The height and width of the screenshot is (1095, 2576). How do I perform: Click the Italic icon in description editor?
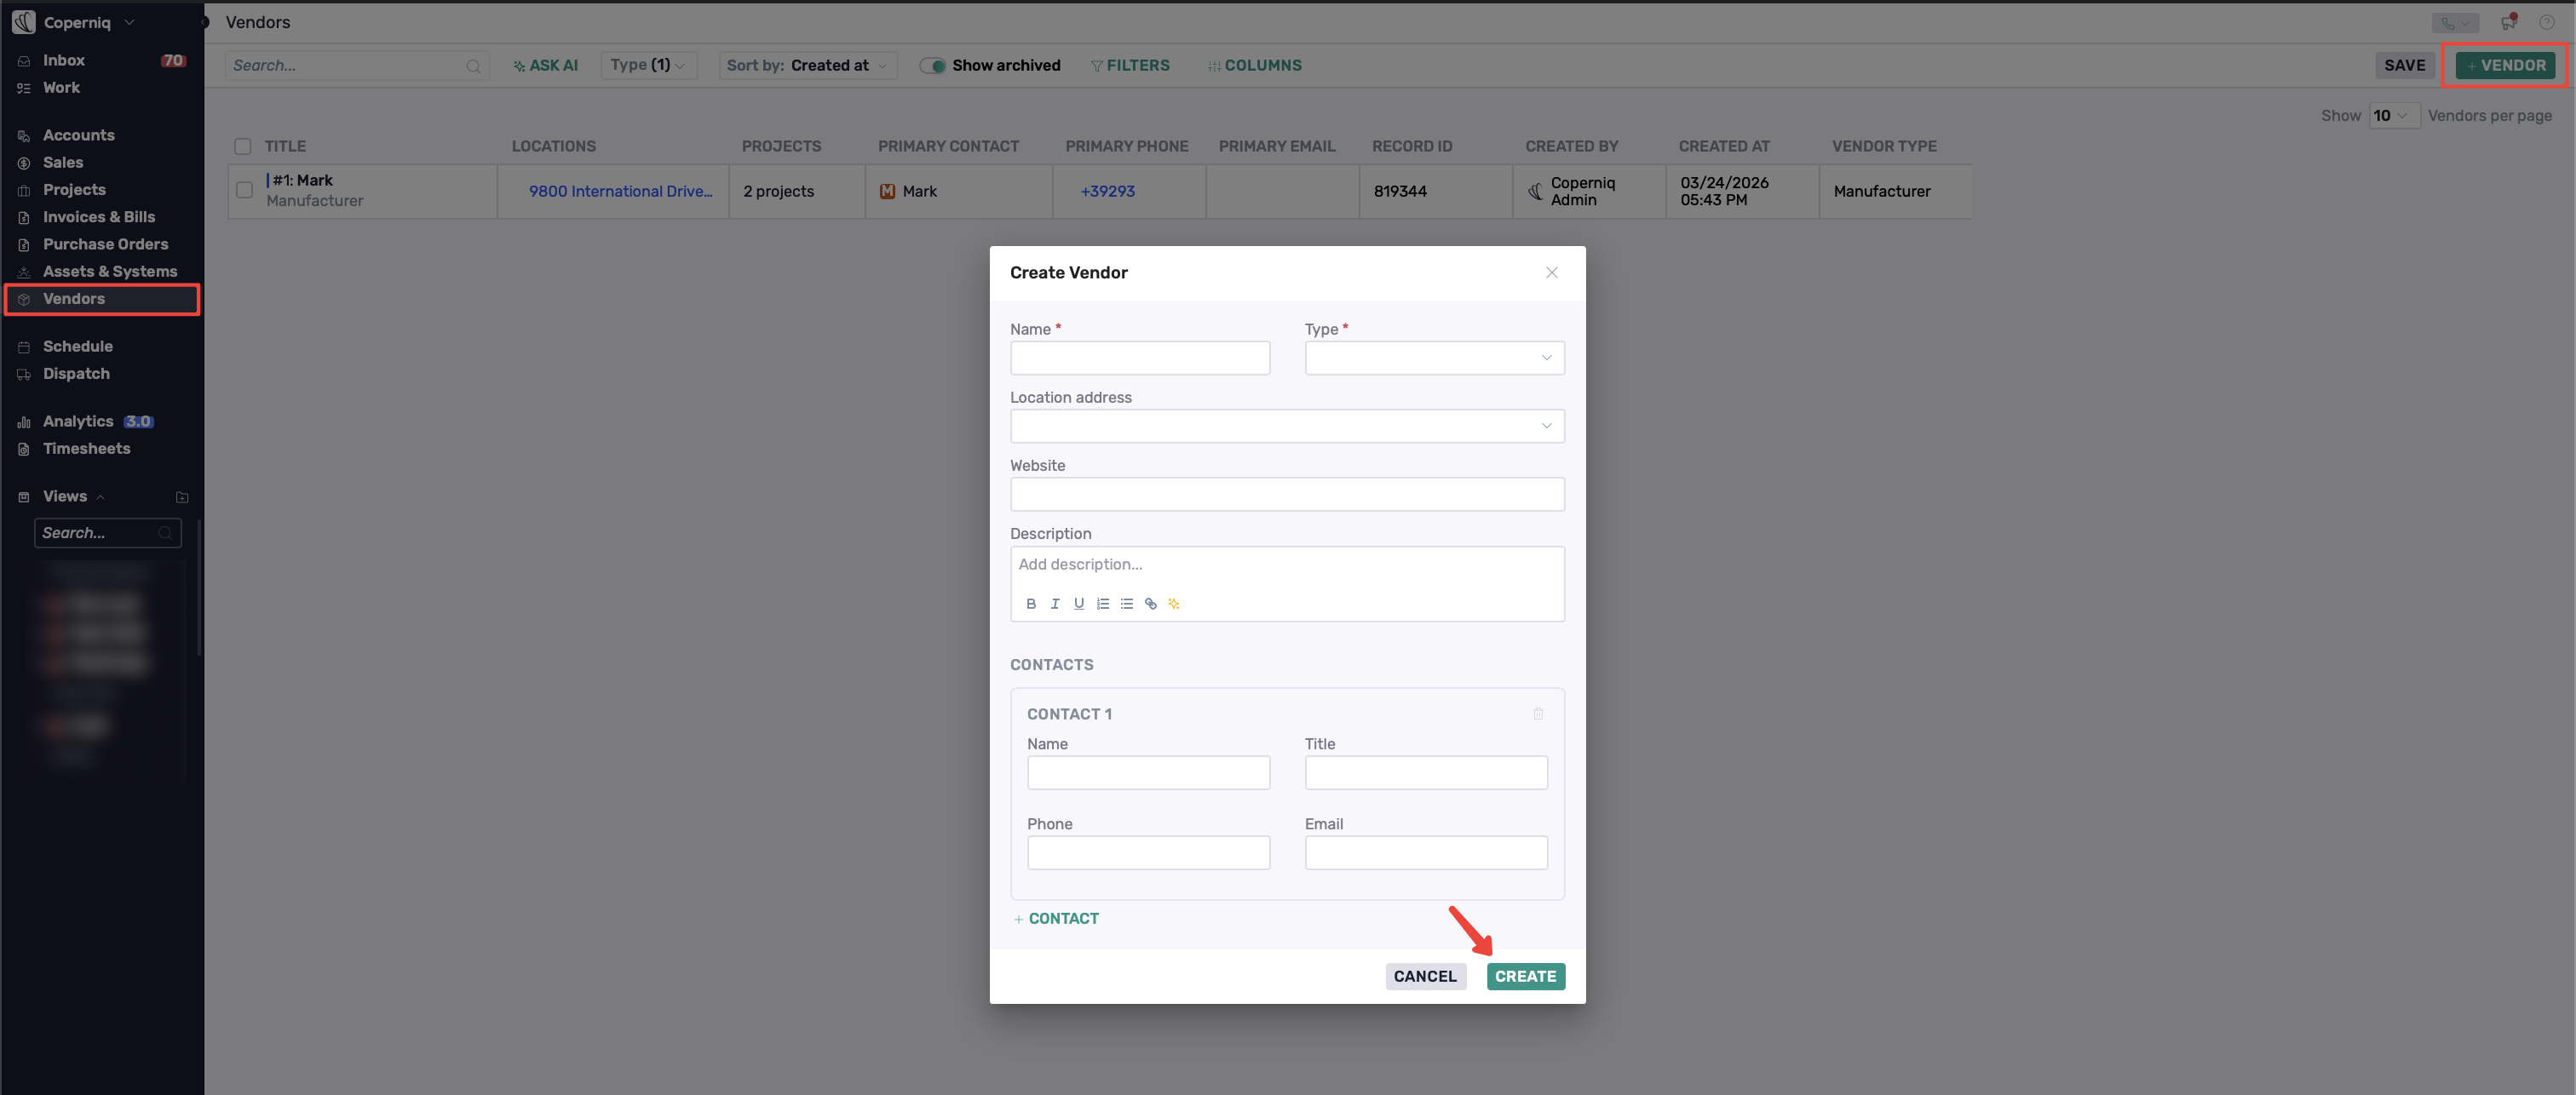pyautogui.click(x=1055, y=604)
